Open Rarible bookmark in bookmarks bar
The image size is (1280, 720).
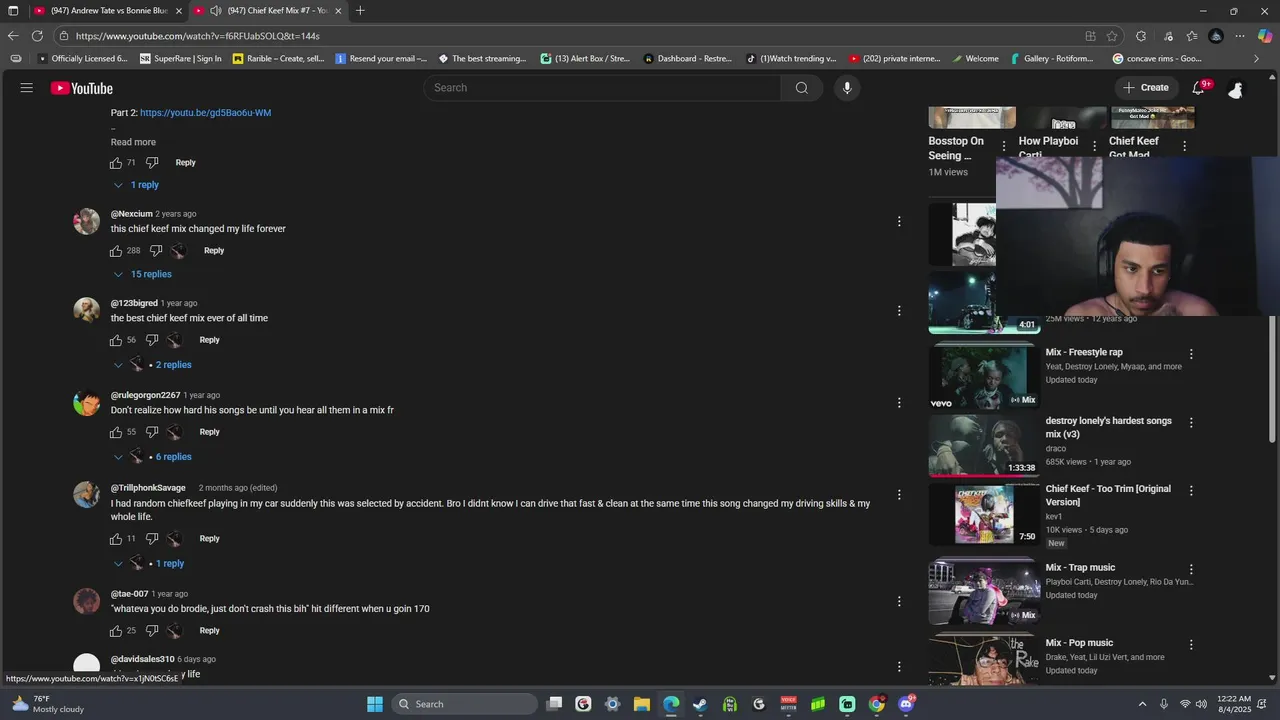click(279, 59)
